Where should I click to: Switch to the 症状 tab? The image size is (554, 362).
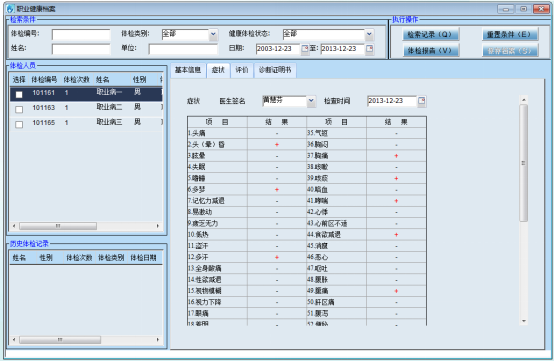218,70
